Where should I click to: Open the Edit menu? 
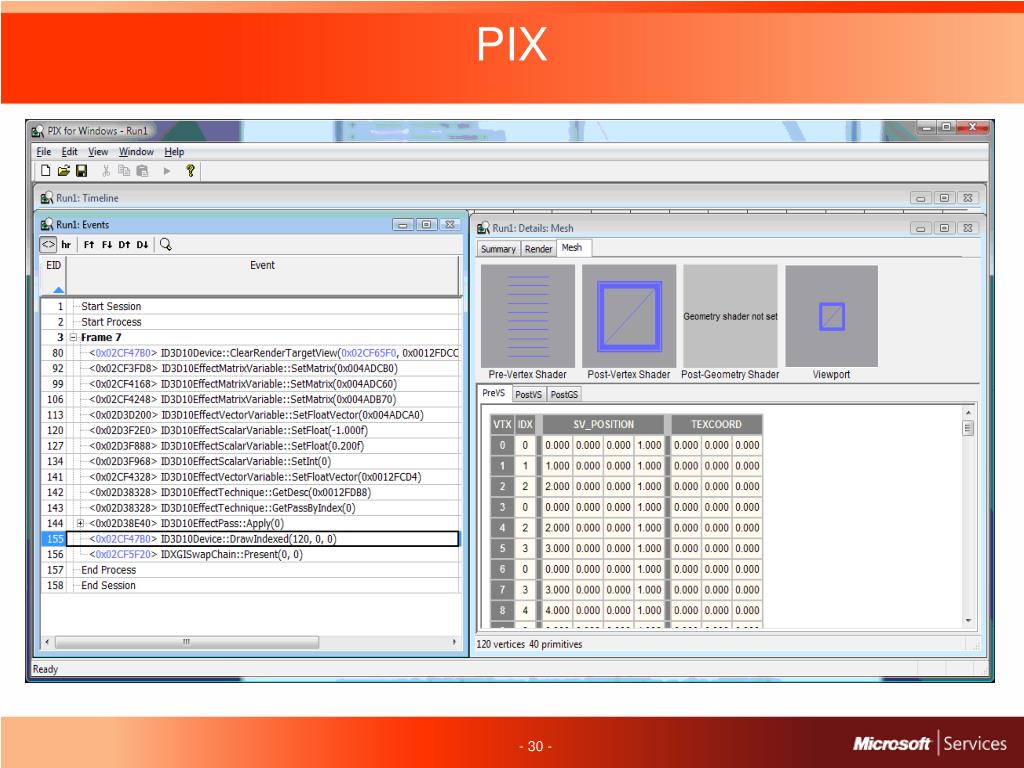(69, 152)
